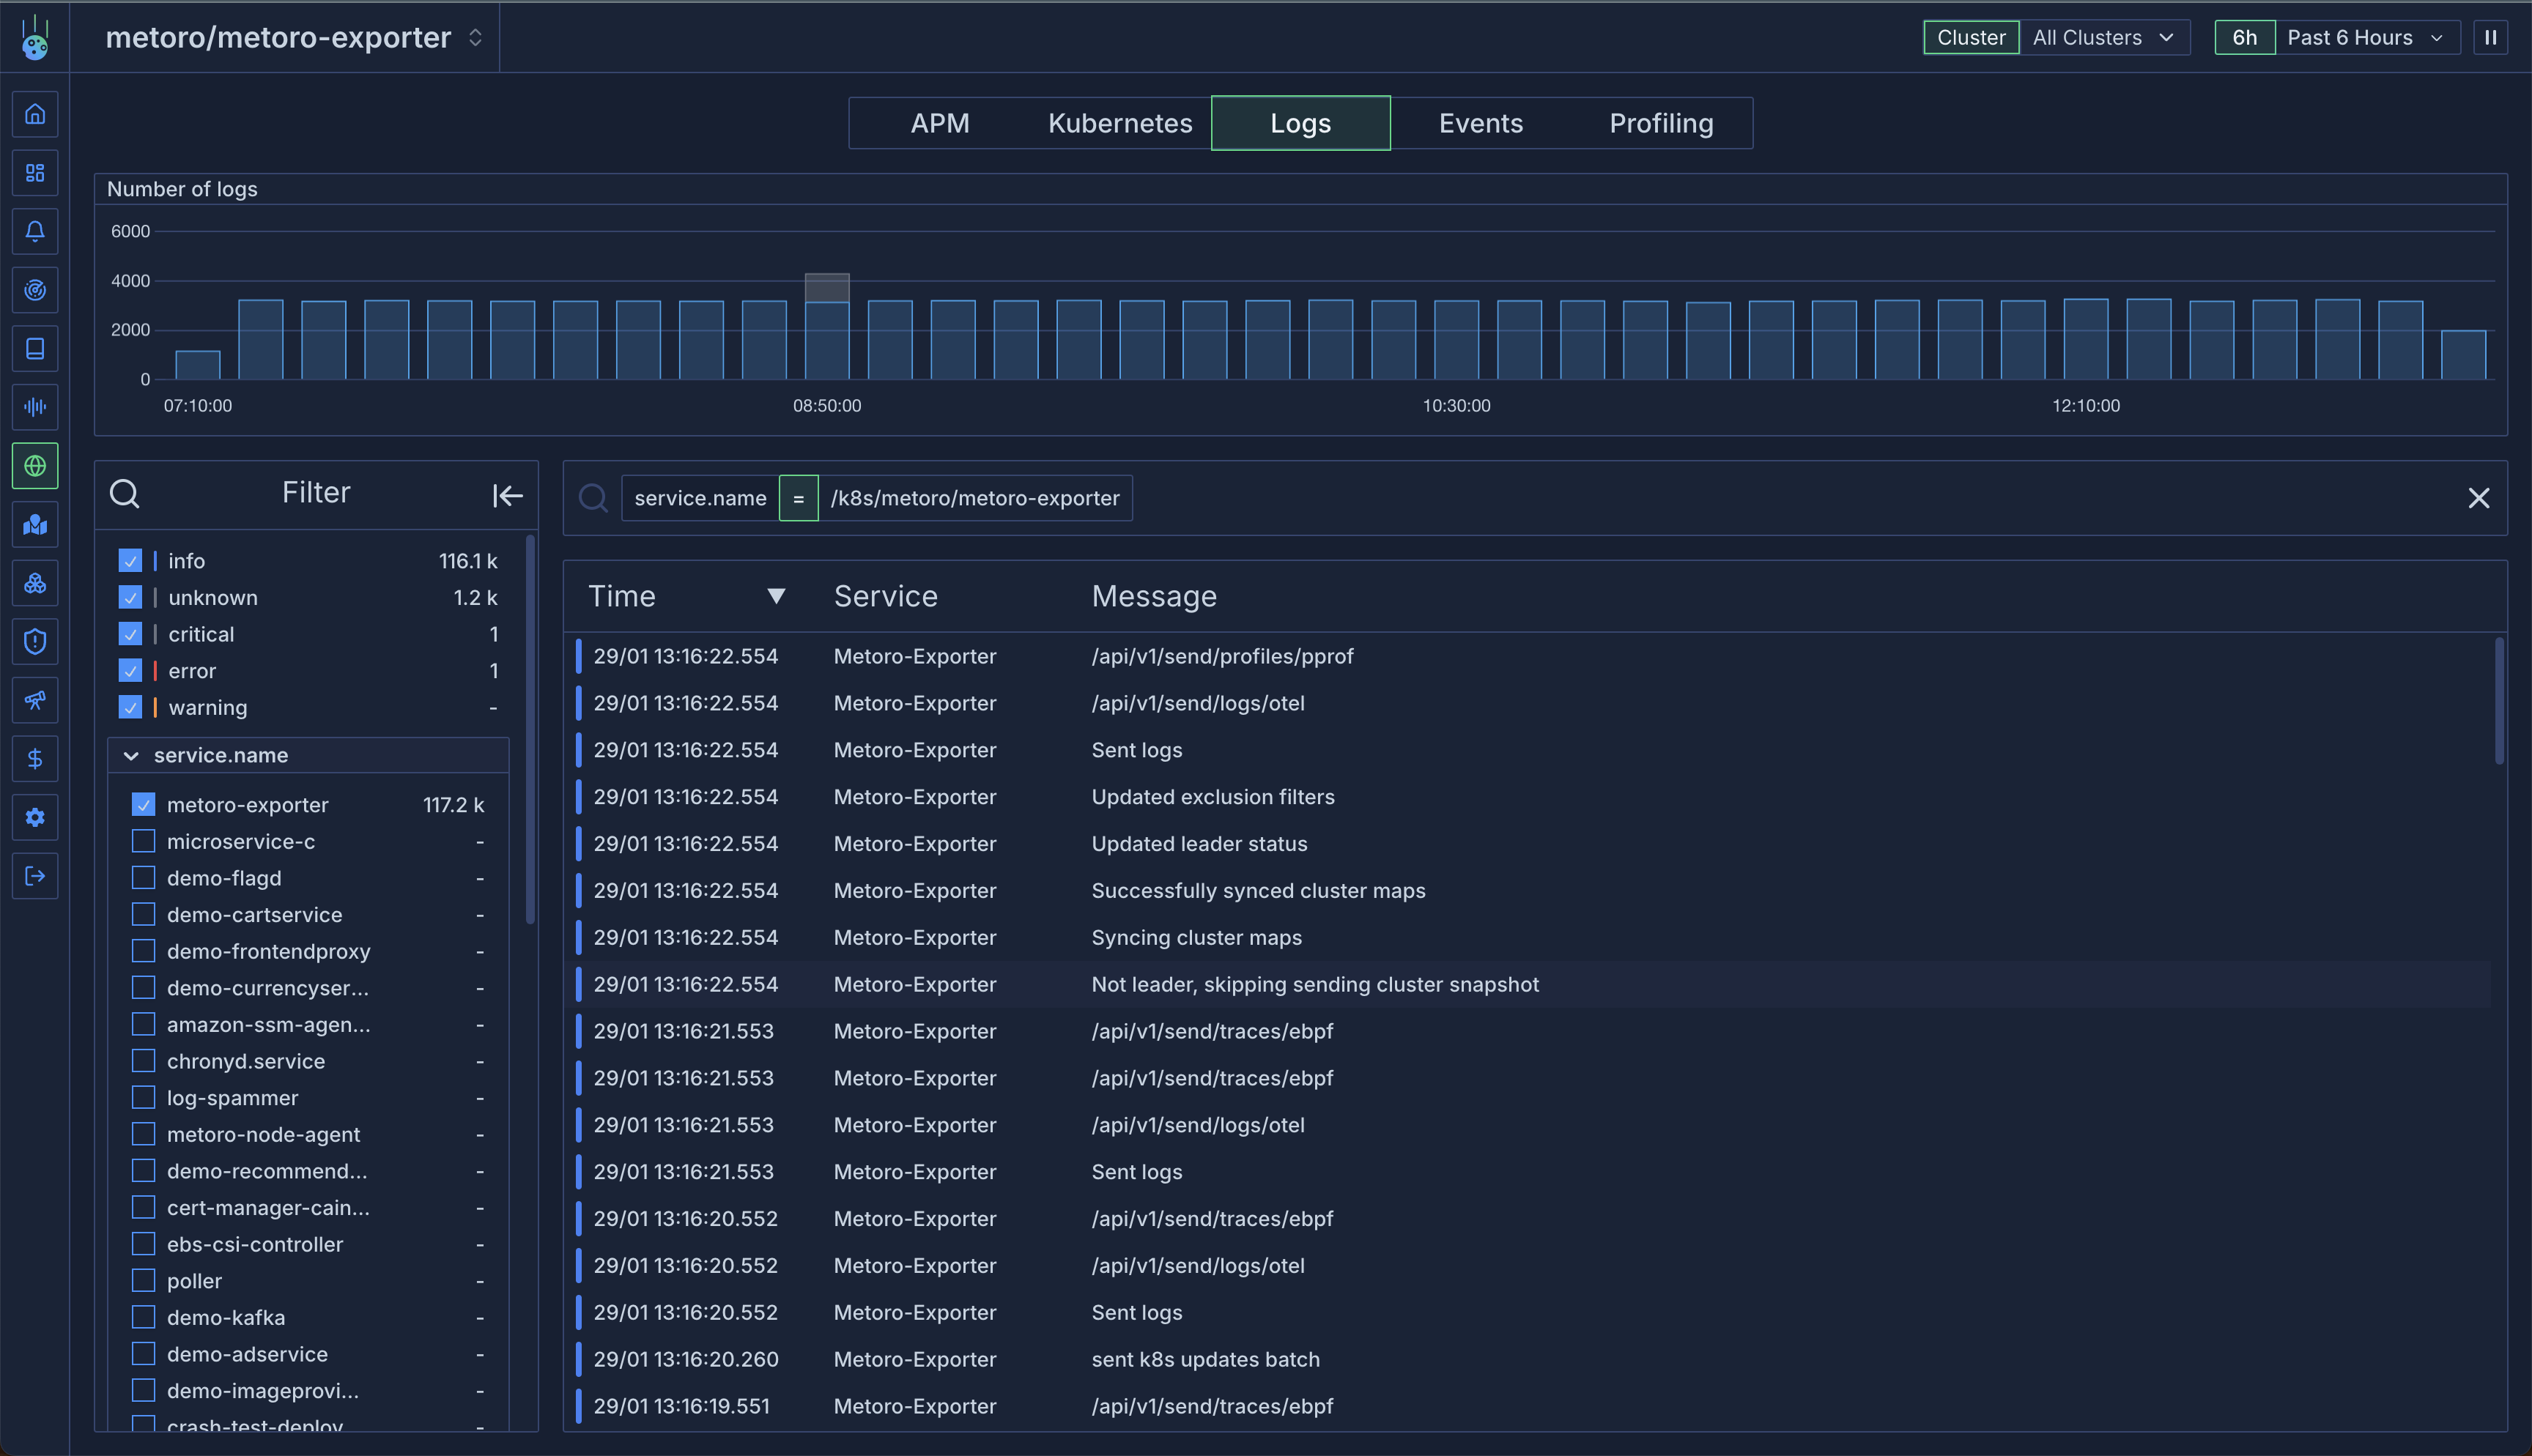Switch to the Profiling tab
The width and height of the screenshot is (2532, 1456).
(1660, 123)
